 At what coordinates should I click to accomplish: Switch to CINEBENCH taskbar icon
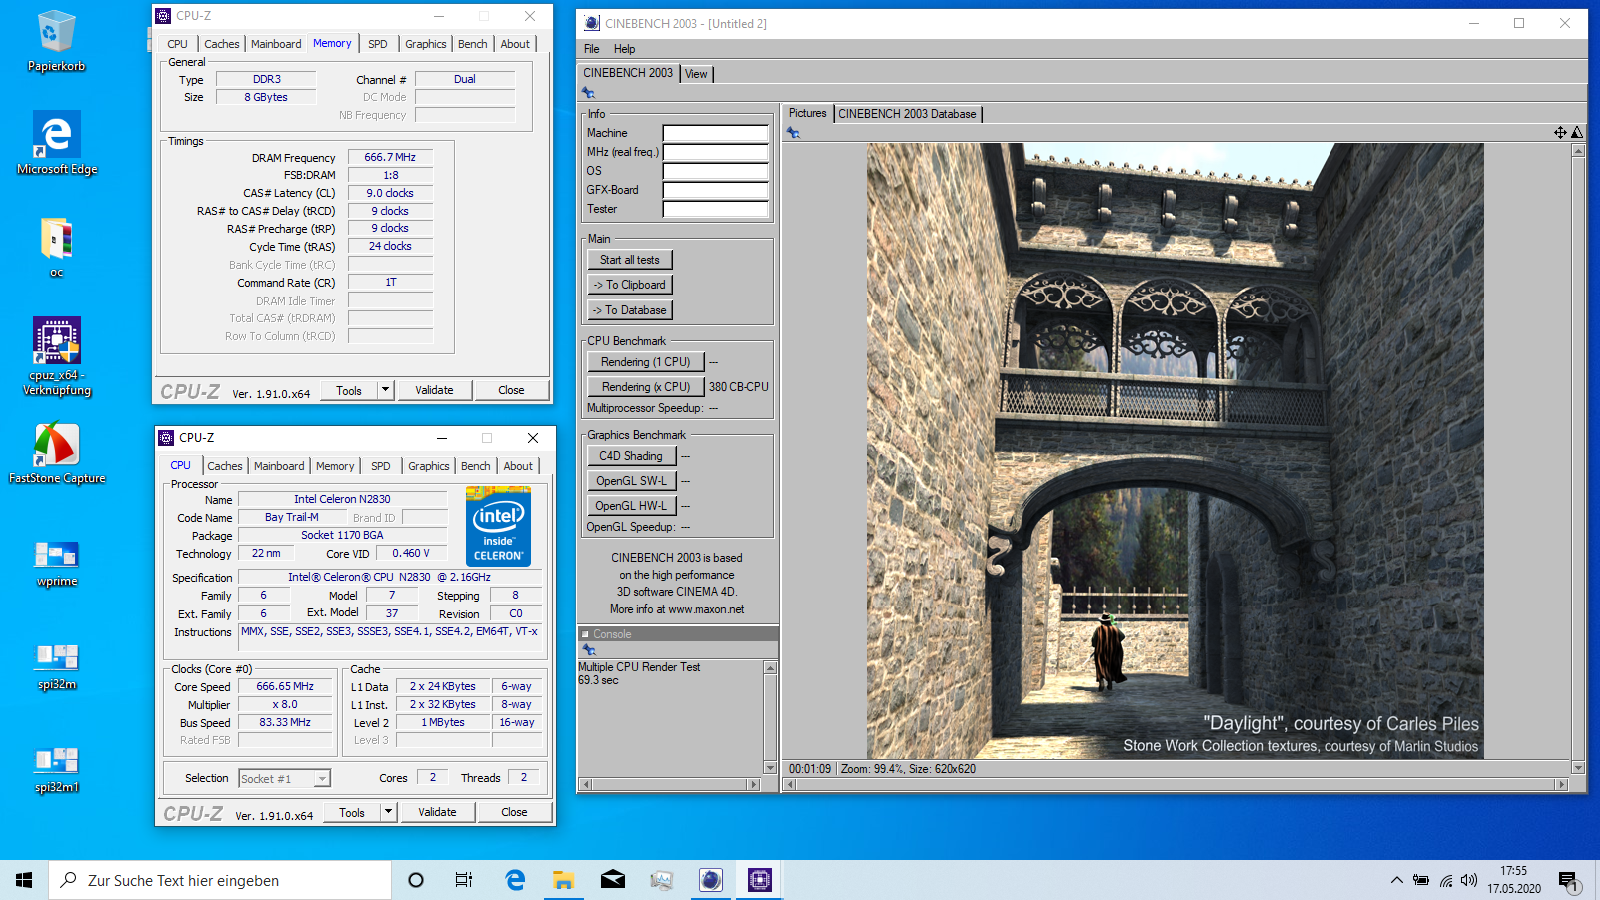tap(710, 880)
